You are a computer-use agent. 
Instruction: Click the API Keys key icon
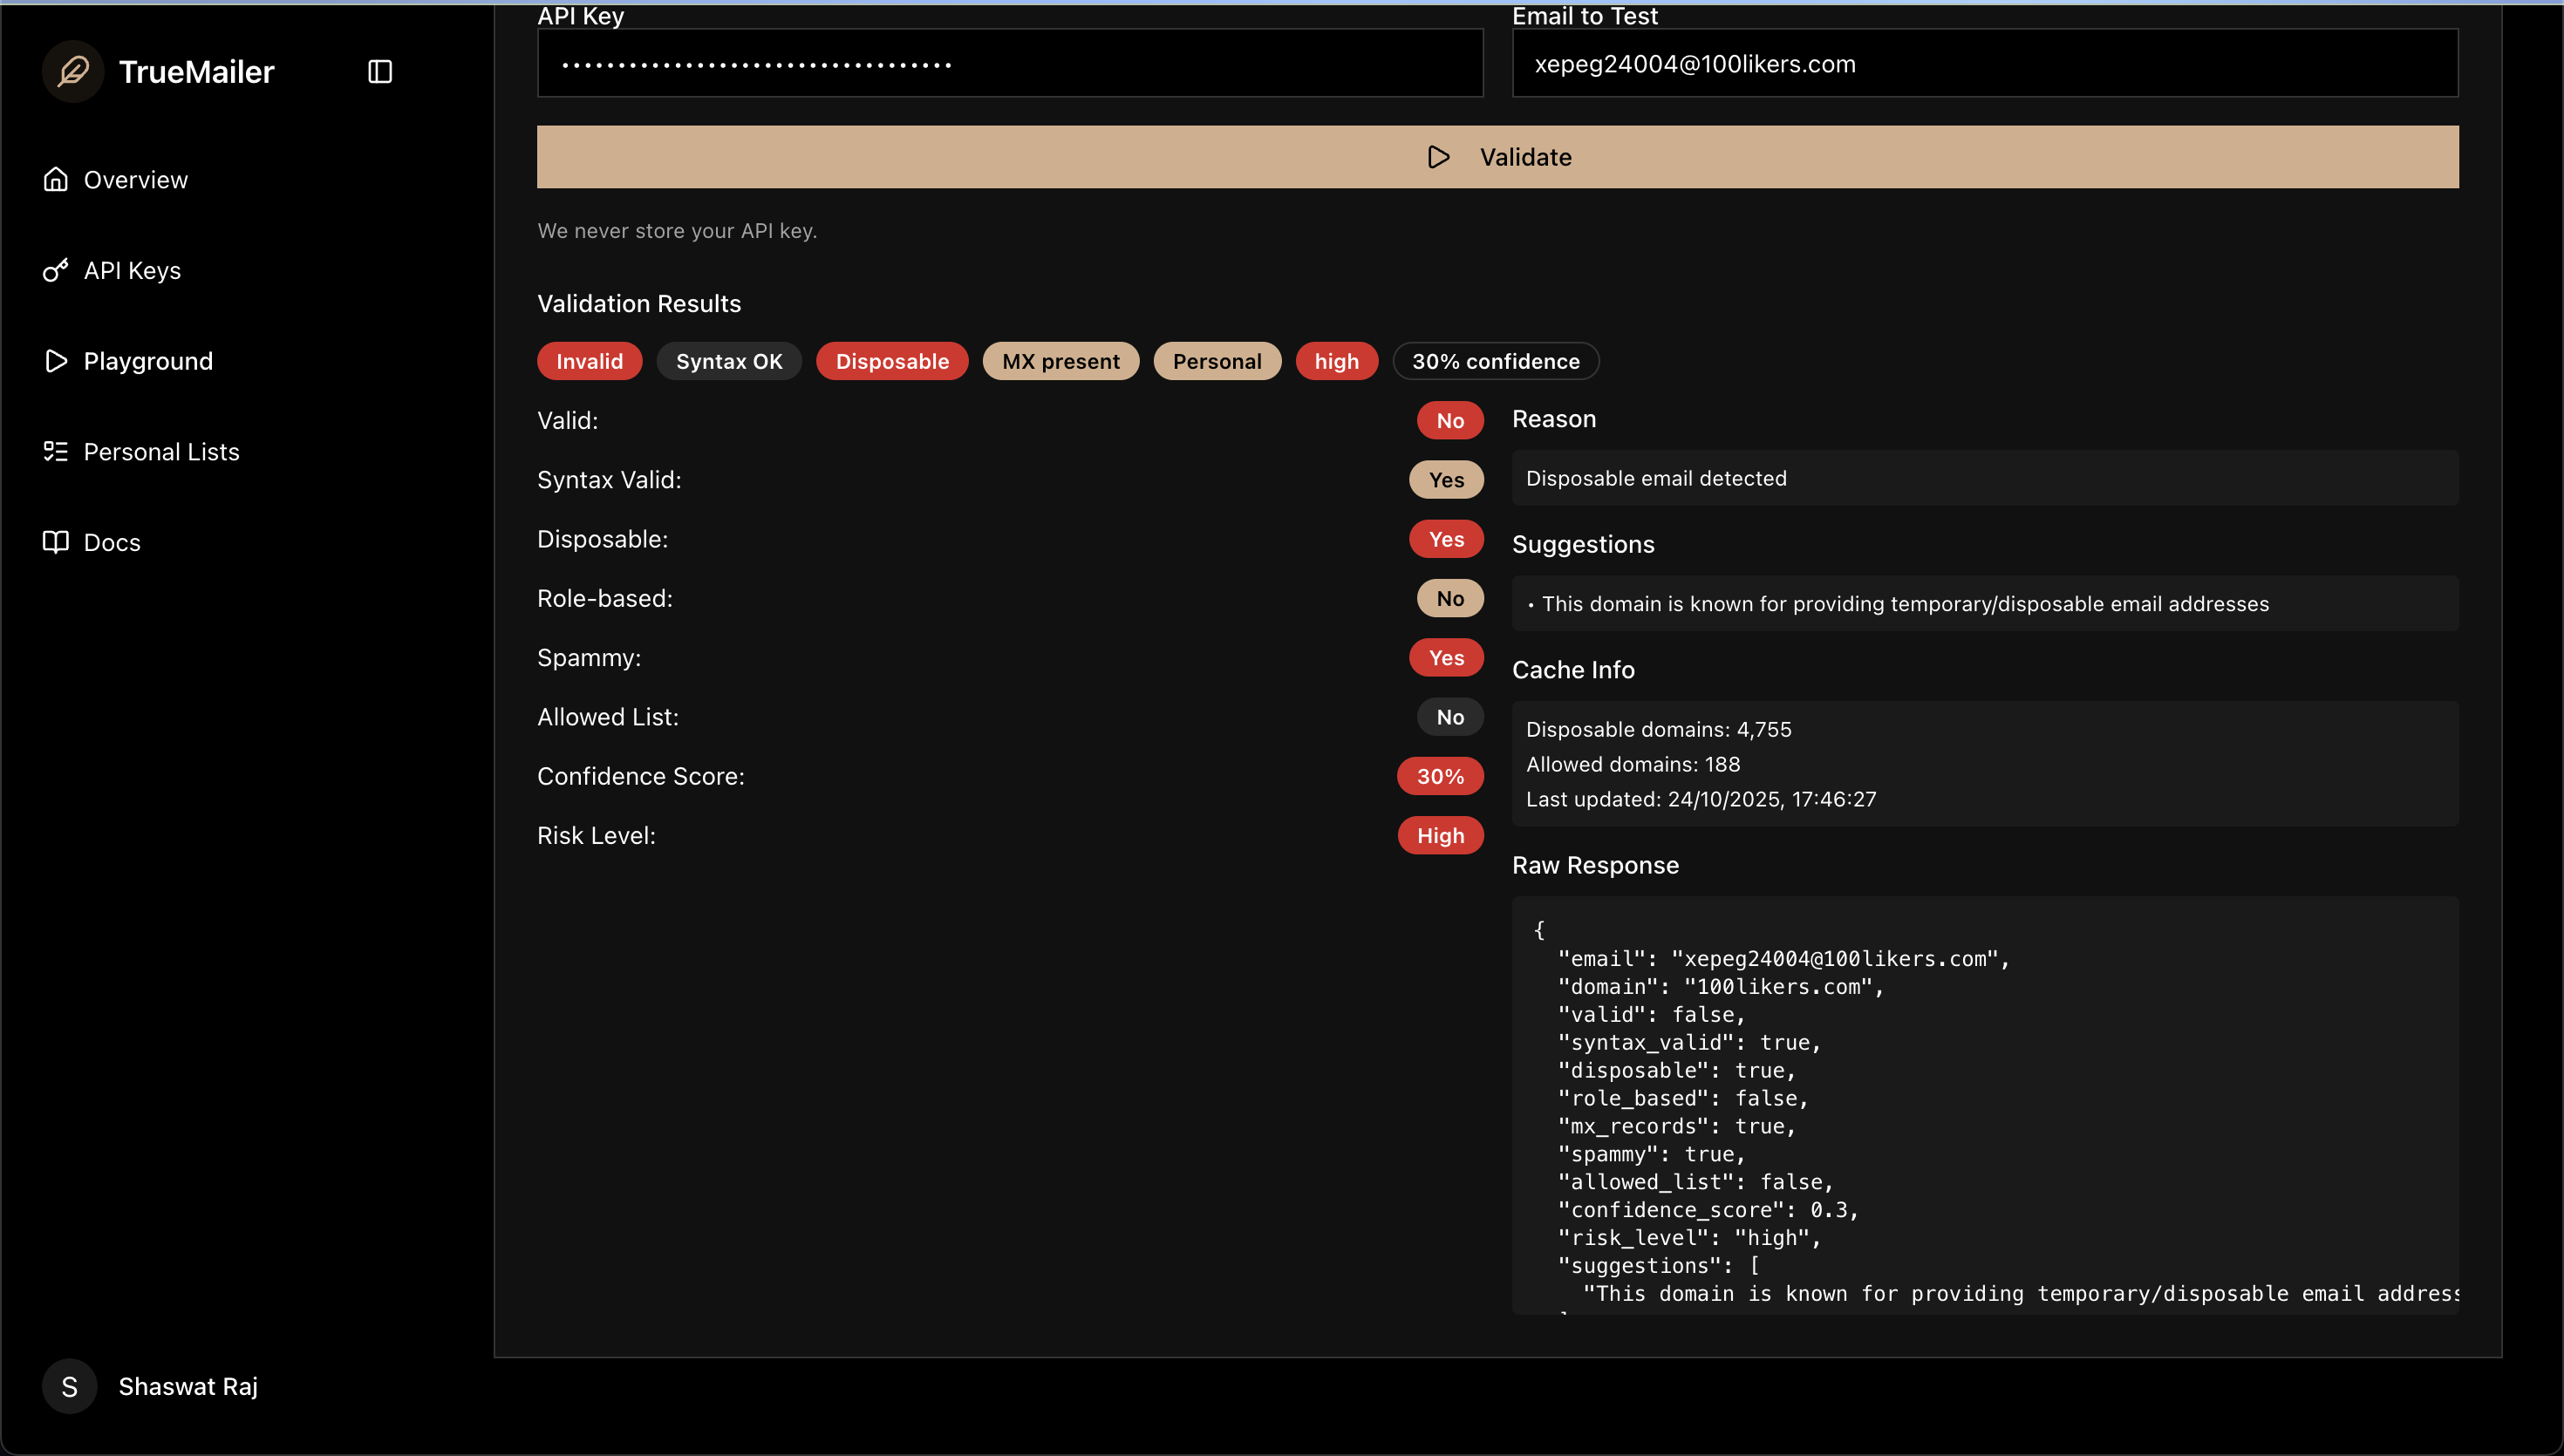[x=56, y=270]
